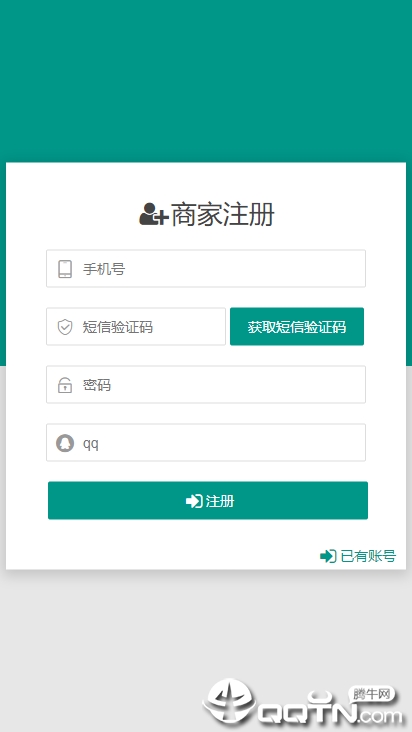
Task: Click the add-user icon beside 商家注册
Action: [x=153, y=214]
